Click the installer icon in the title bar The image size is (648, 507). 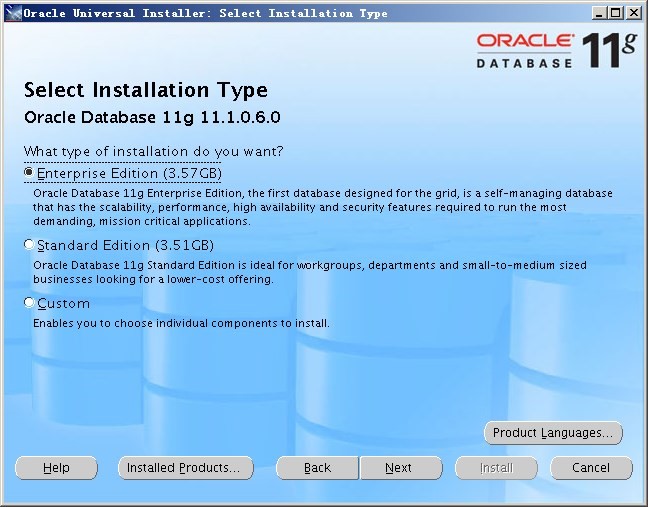11,13
